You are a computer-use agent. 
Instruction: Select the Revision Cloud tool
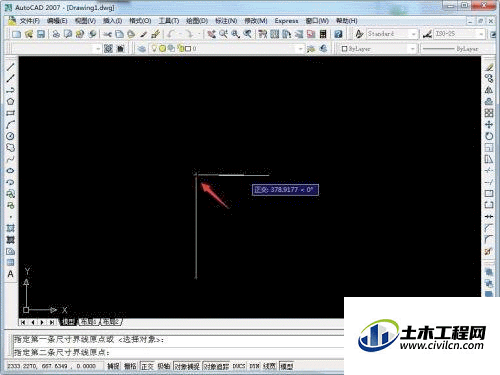click(10, 147)
